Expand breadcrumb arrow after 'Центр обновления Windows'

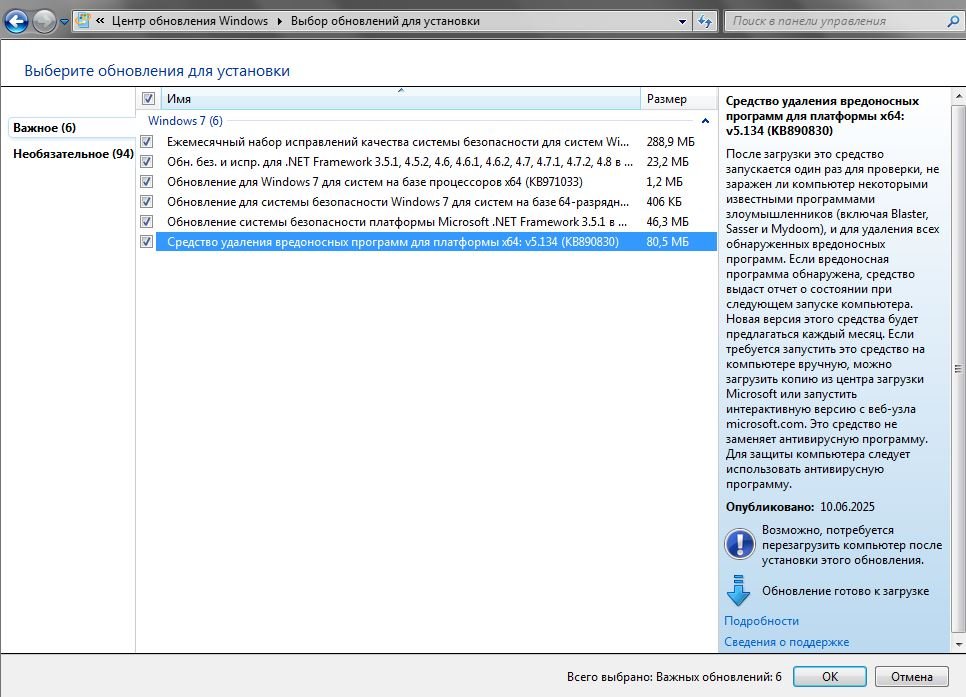[279, 22]
